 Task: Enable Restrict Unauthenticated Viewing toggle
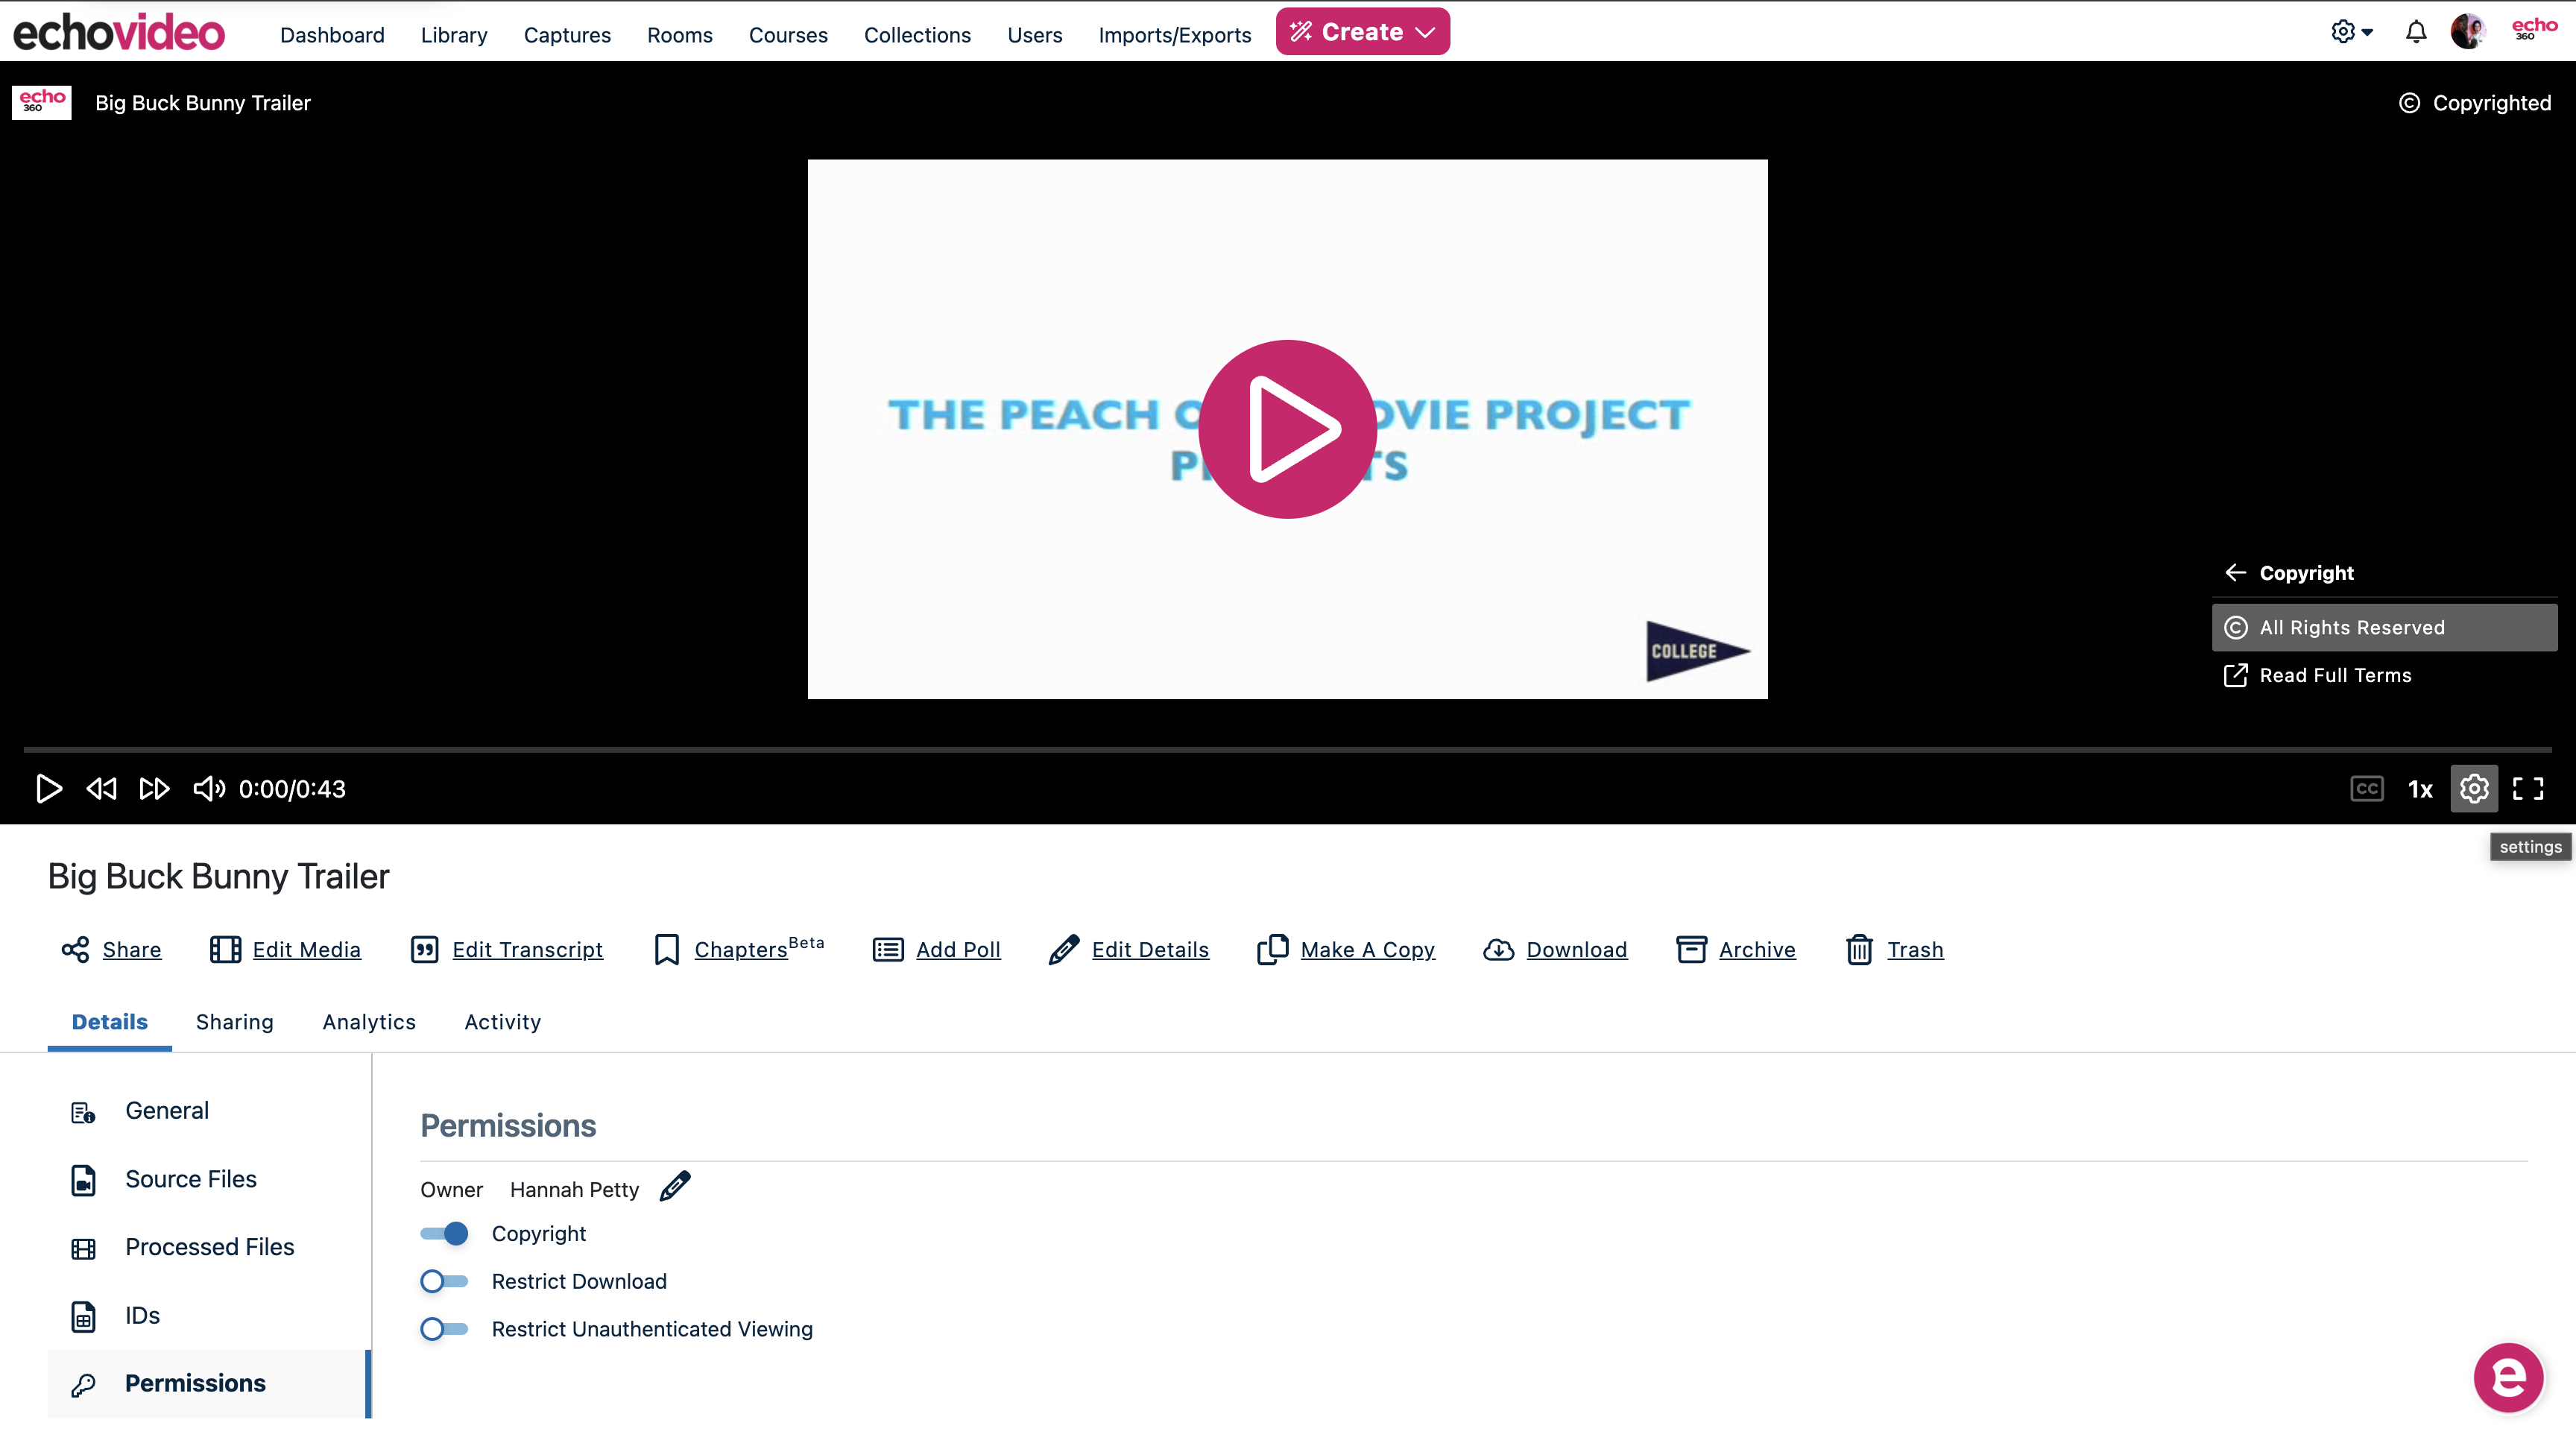444,1329
